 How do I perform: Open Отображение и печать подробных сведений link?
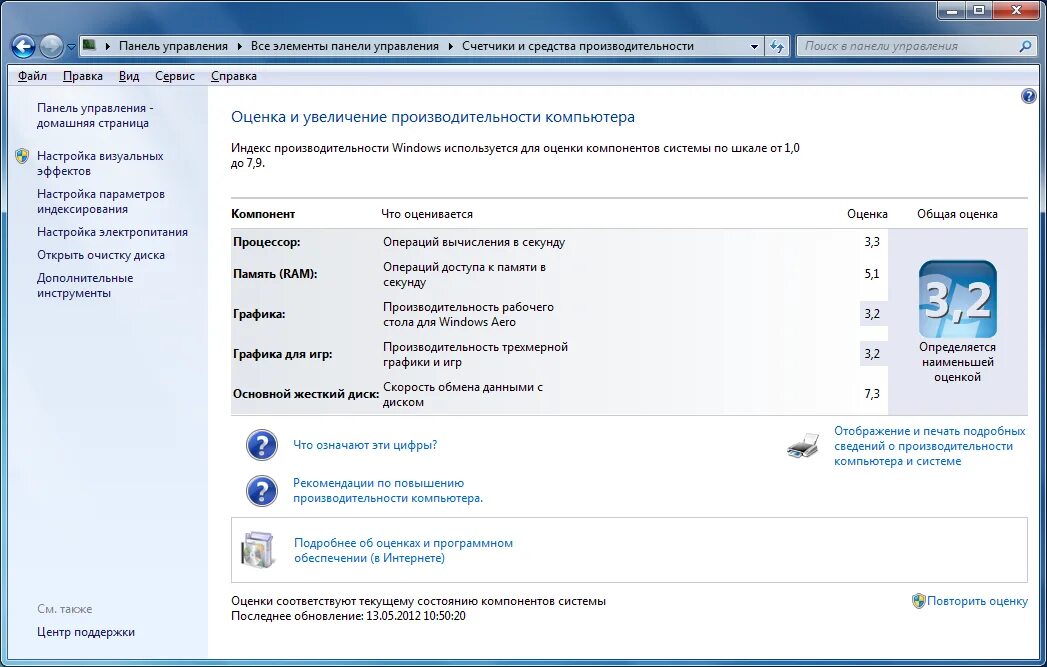pos(929,446)
